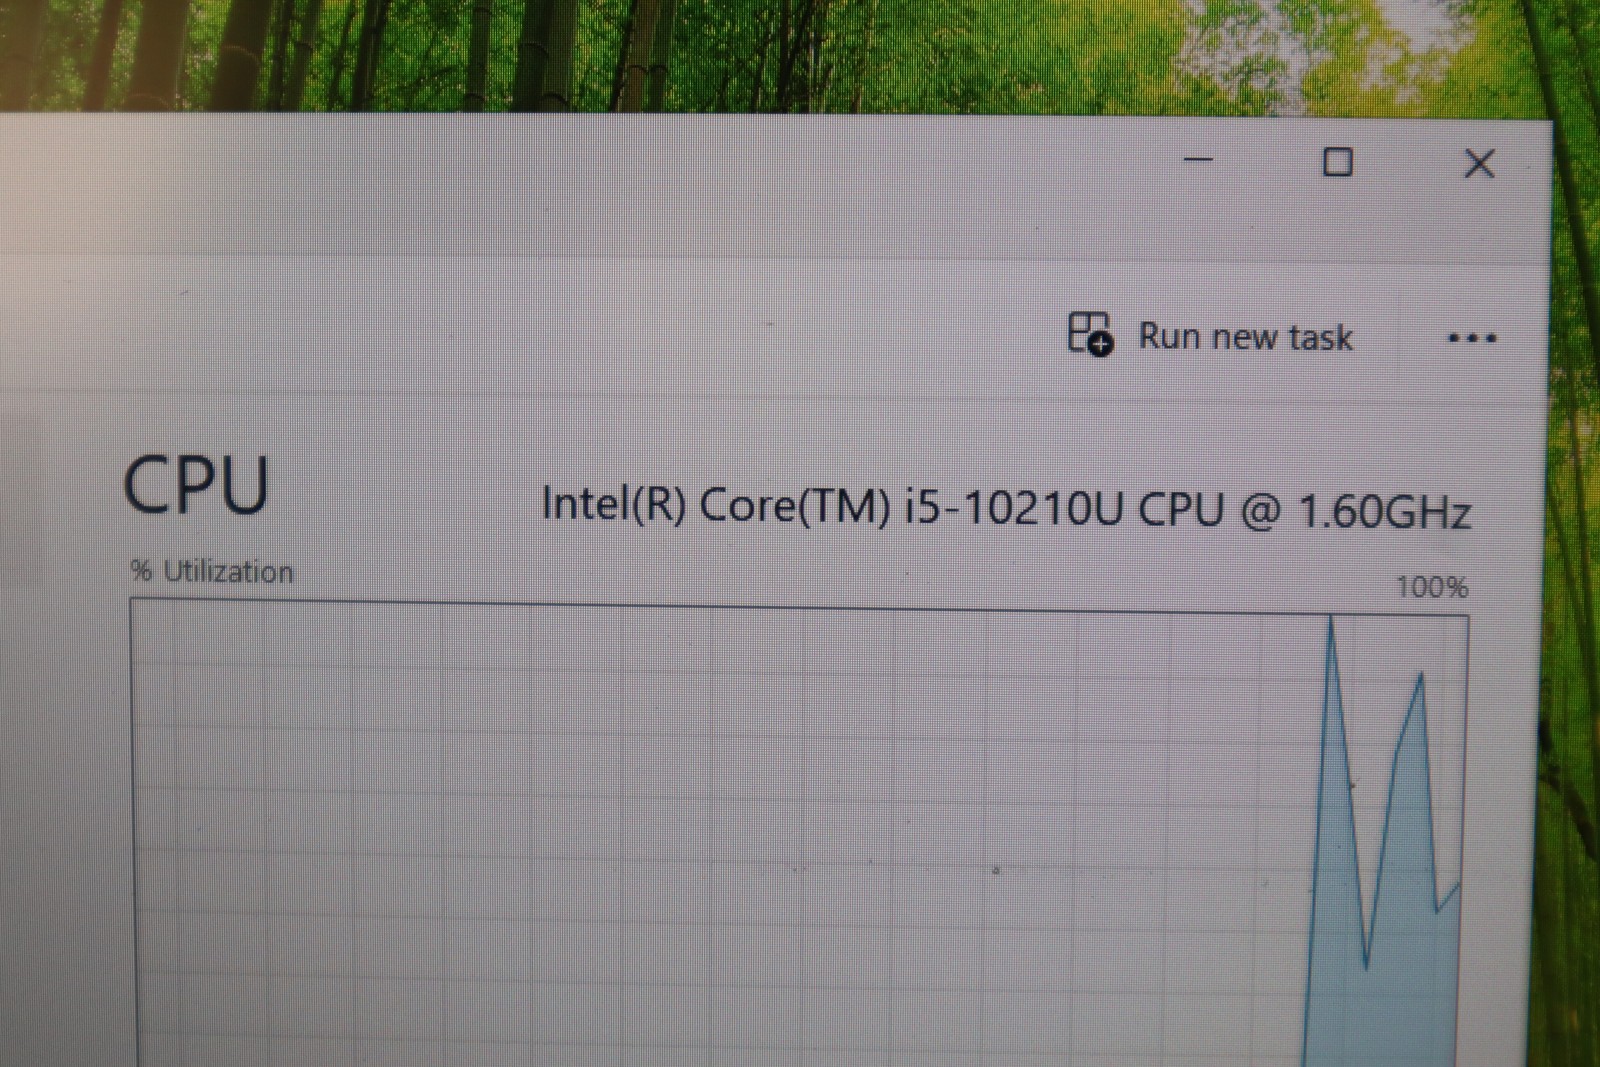Close the Task Manager window
Screen dimensions: 1600x1067
(1479, 163)
